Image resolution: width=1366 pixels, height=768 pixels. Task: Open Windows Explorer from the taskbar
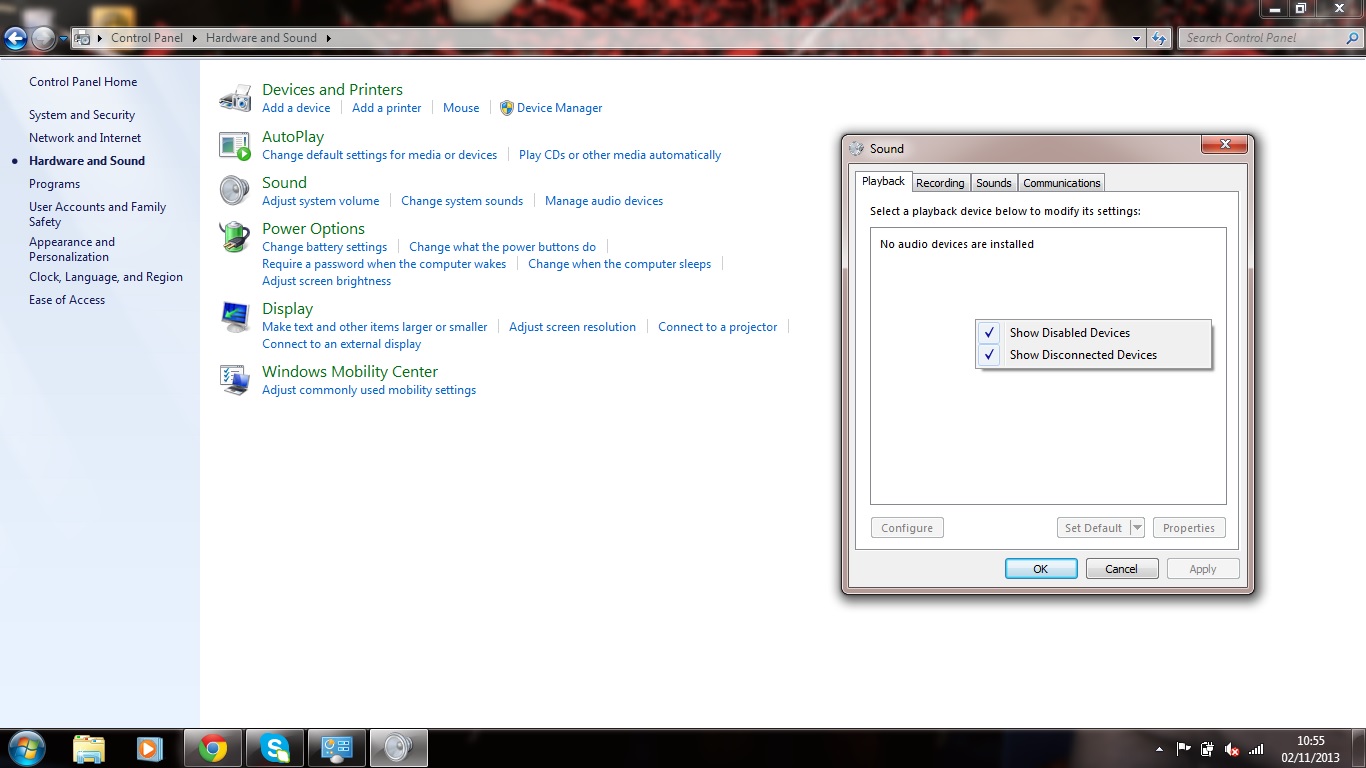[89, 747]
